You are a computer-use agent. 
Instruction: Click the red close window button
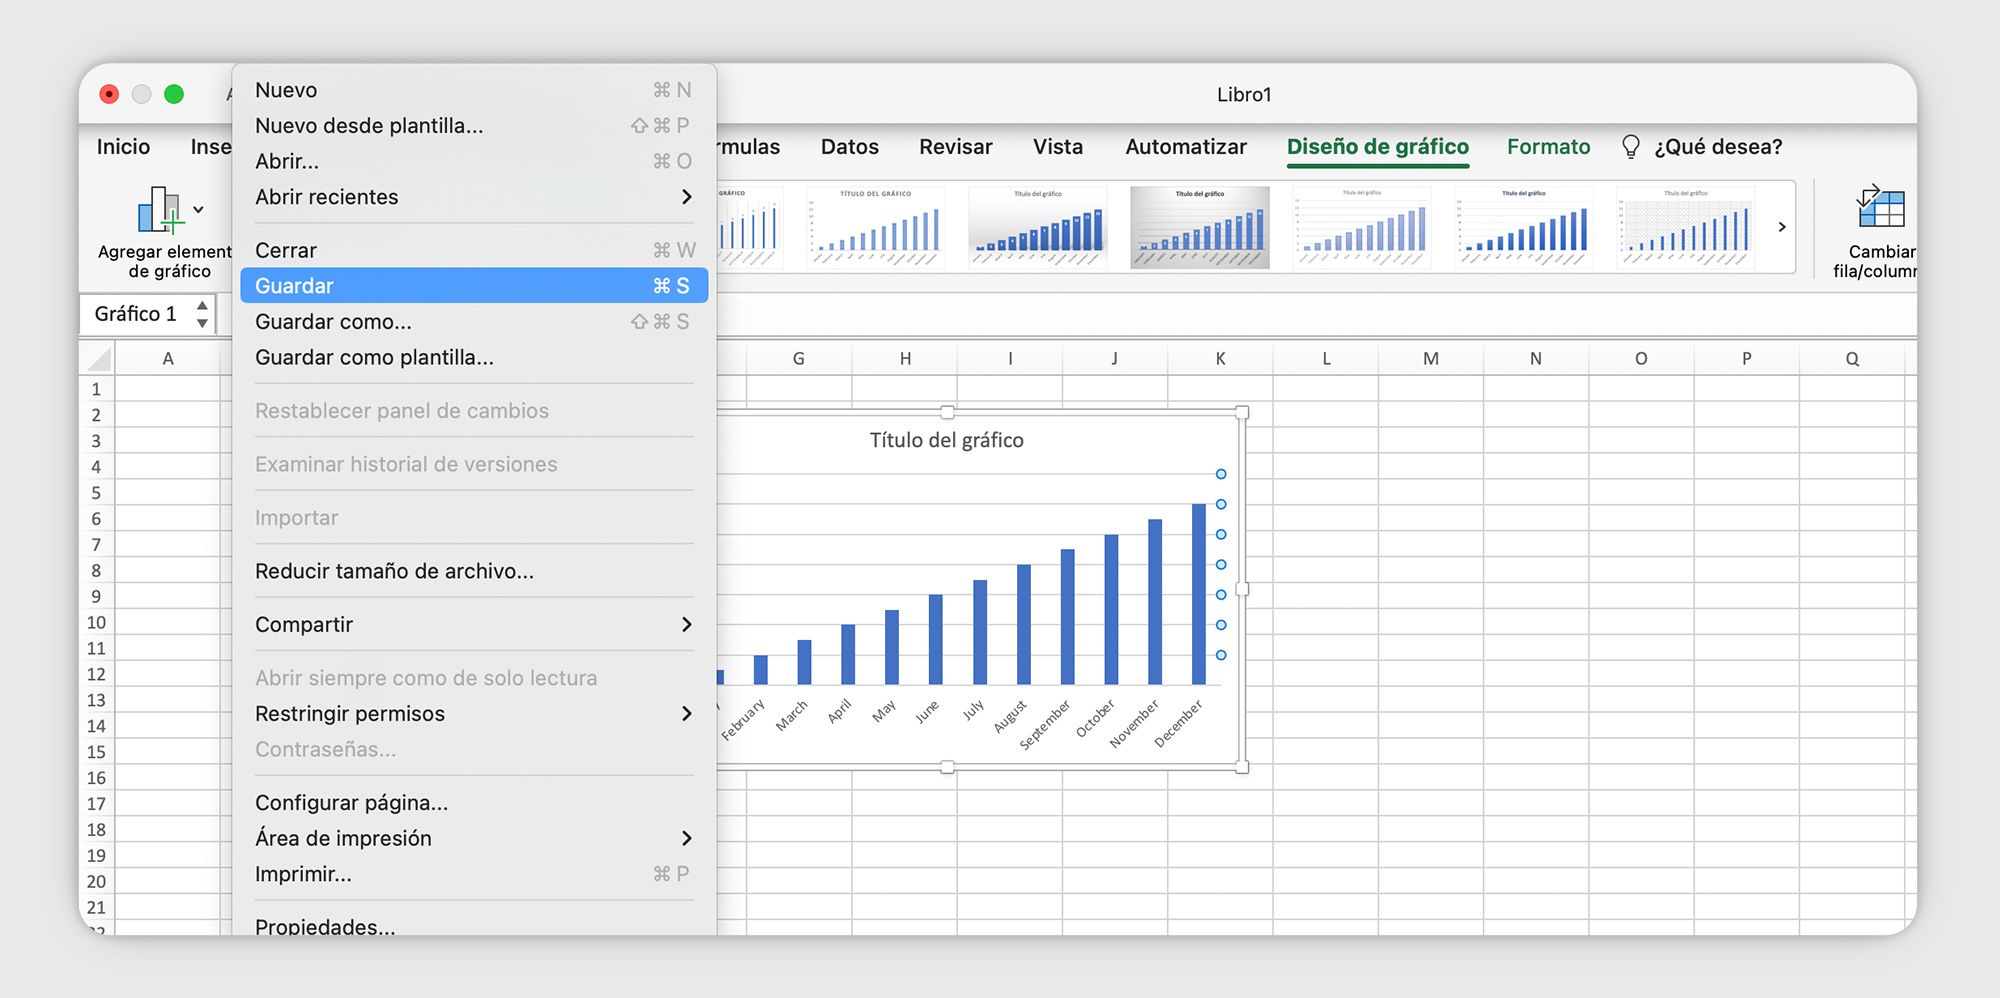pos(109,94)
